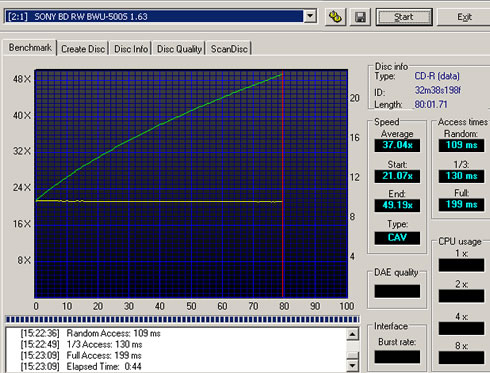Screen dimensions: 490x373
Task: Open the Create Disc tab
Action: click(x=83, y=49)
